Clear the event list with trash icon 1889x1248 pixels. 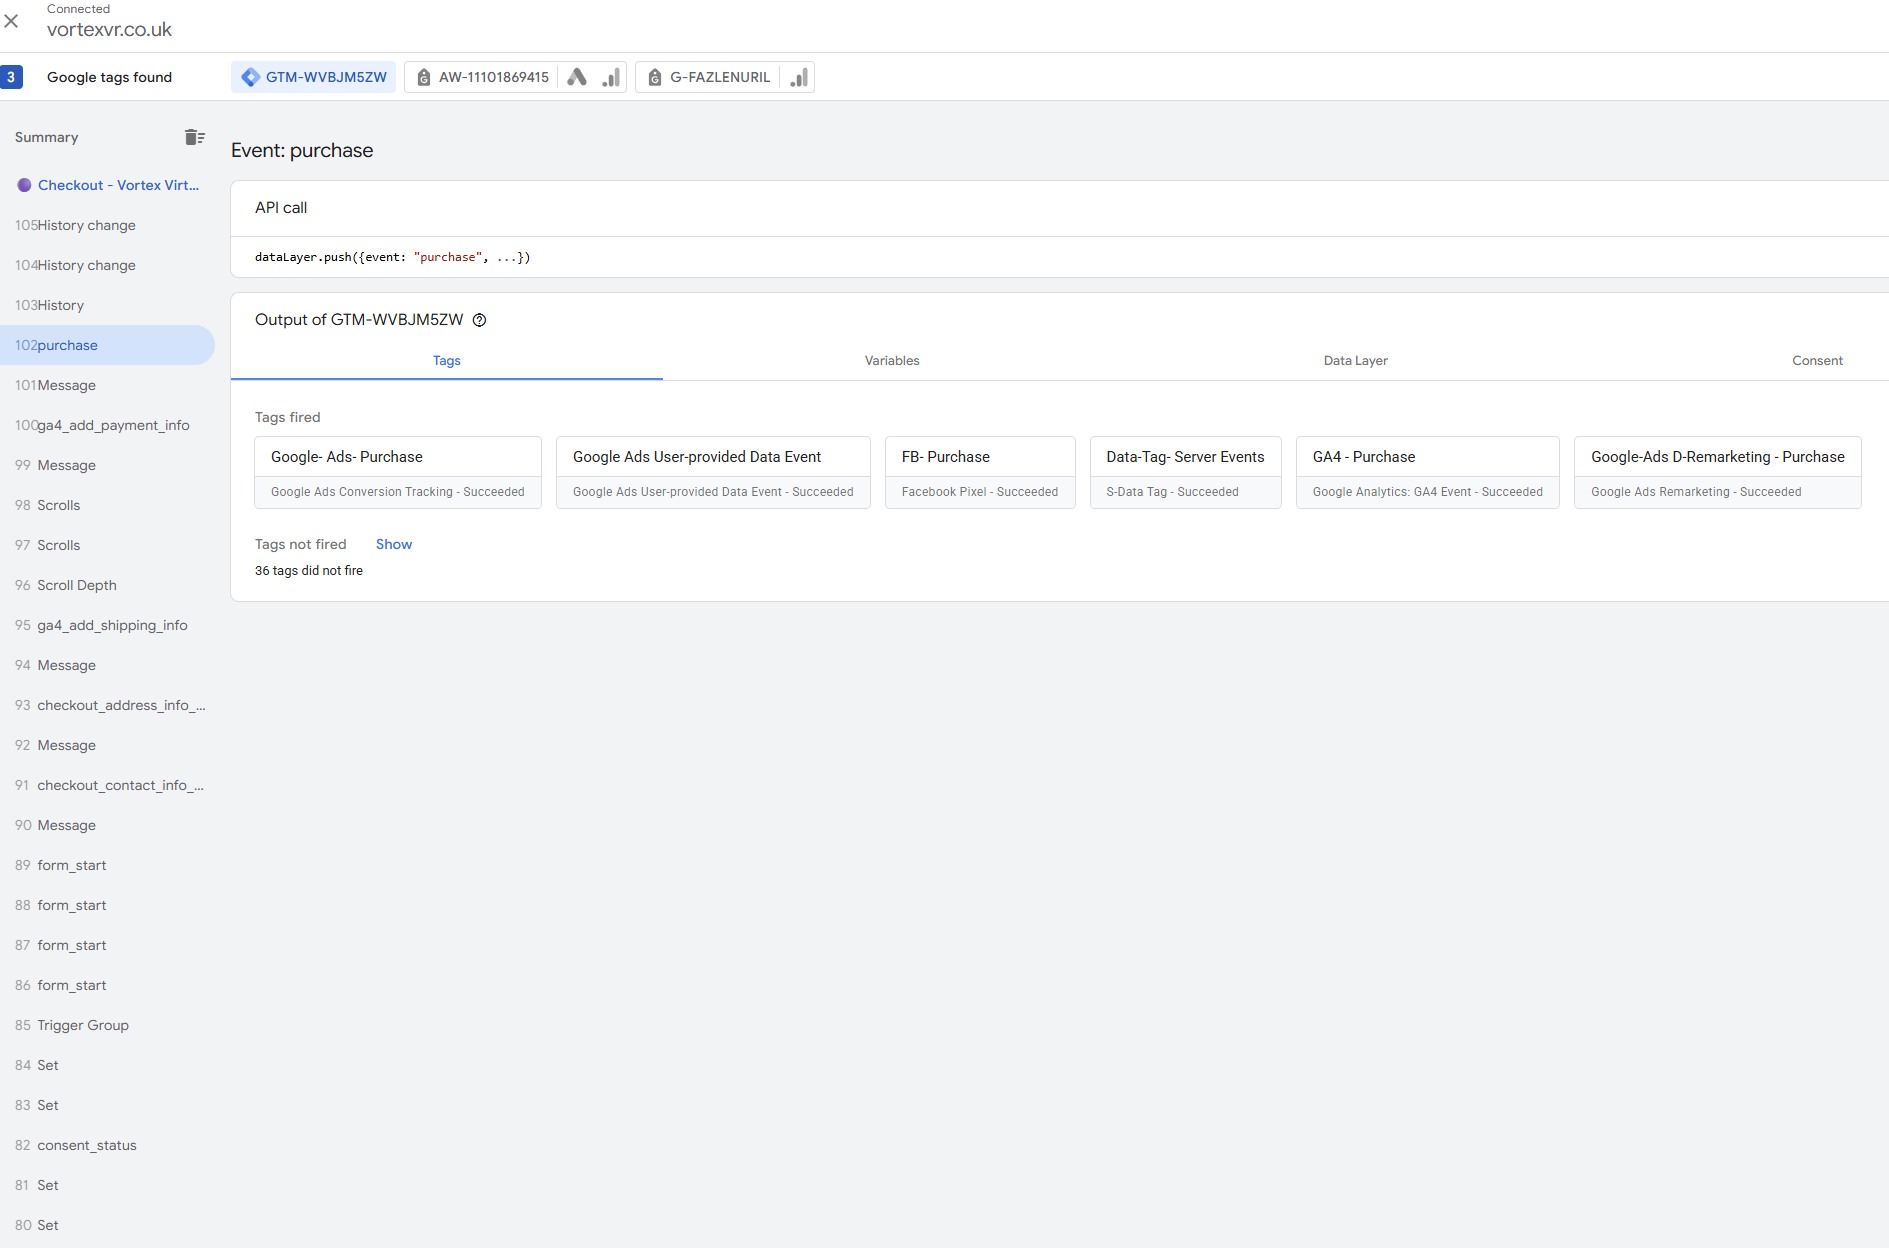click(x=194, y=137)
